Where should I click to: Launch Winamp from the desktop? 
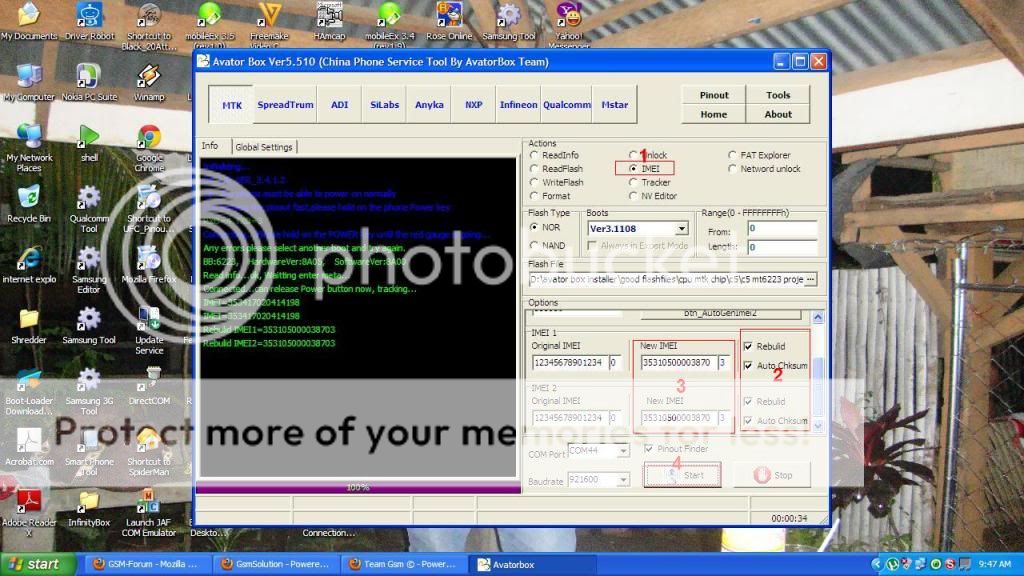tap(149, 76)
